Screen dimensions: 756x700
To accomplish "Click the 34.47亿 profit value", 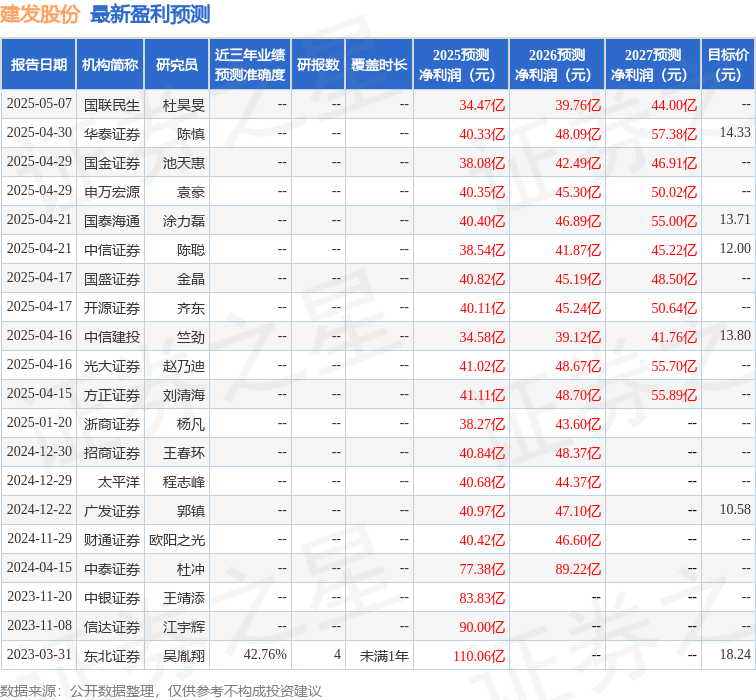I will click(x=482, y=105).
